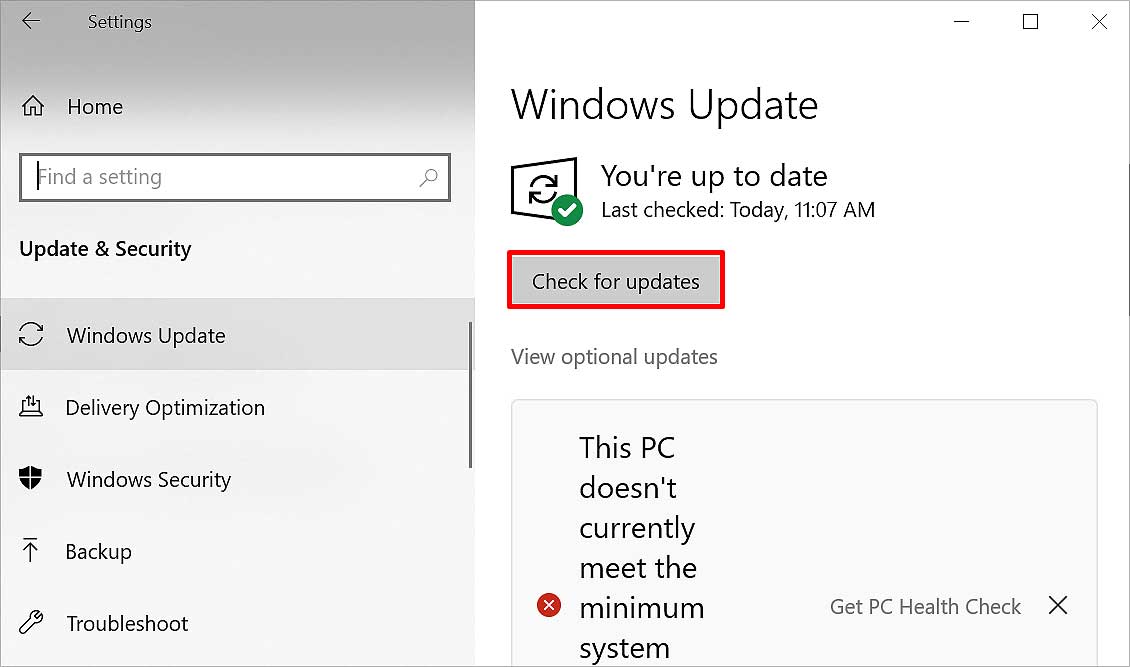This screenshot has width=1130, height=667.
Task: Click the search magnifier icon
Action: pos(428,177)
